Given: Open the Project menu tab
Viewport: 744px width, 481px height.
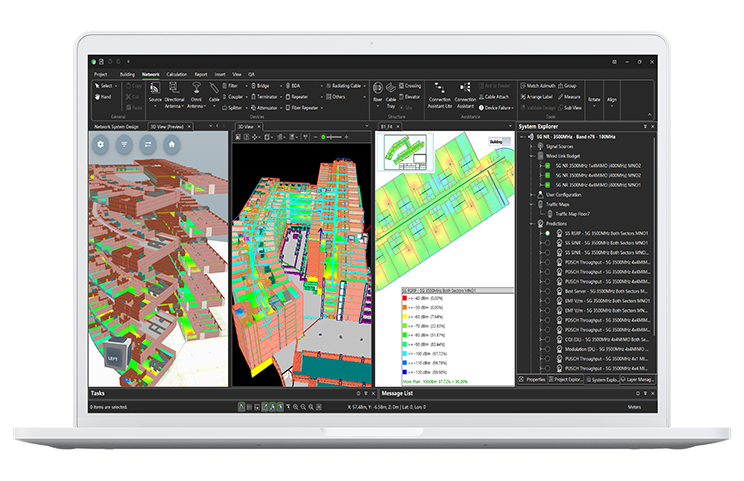Looking at the screenshot, I should 101,74.
